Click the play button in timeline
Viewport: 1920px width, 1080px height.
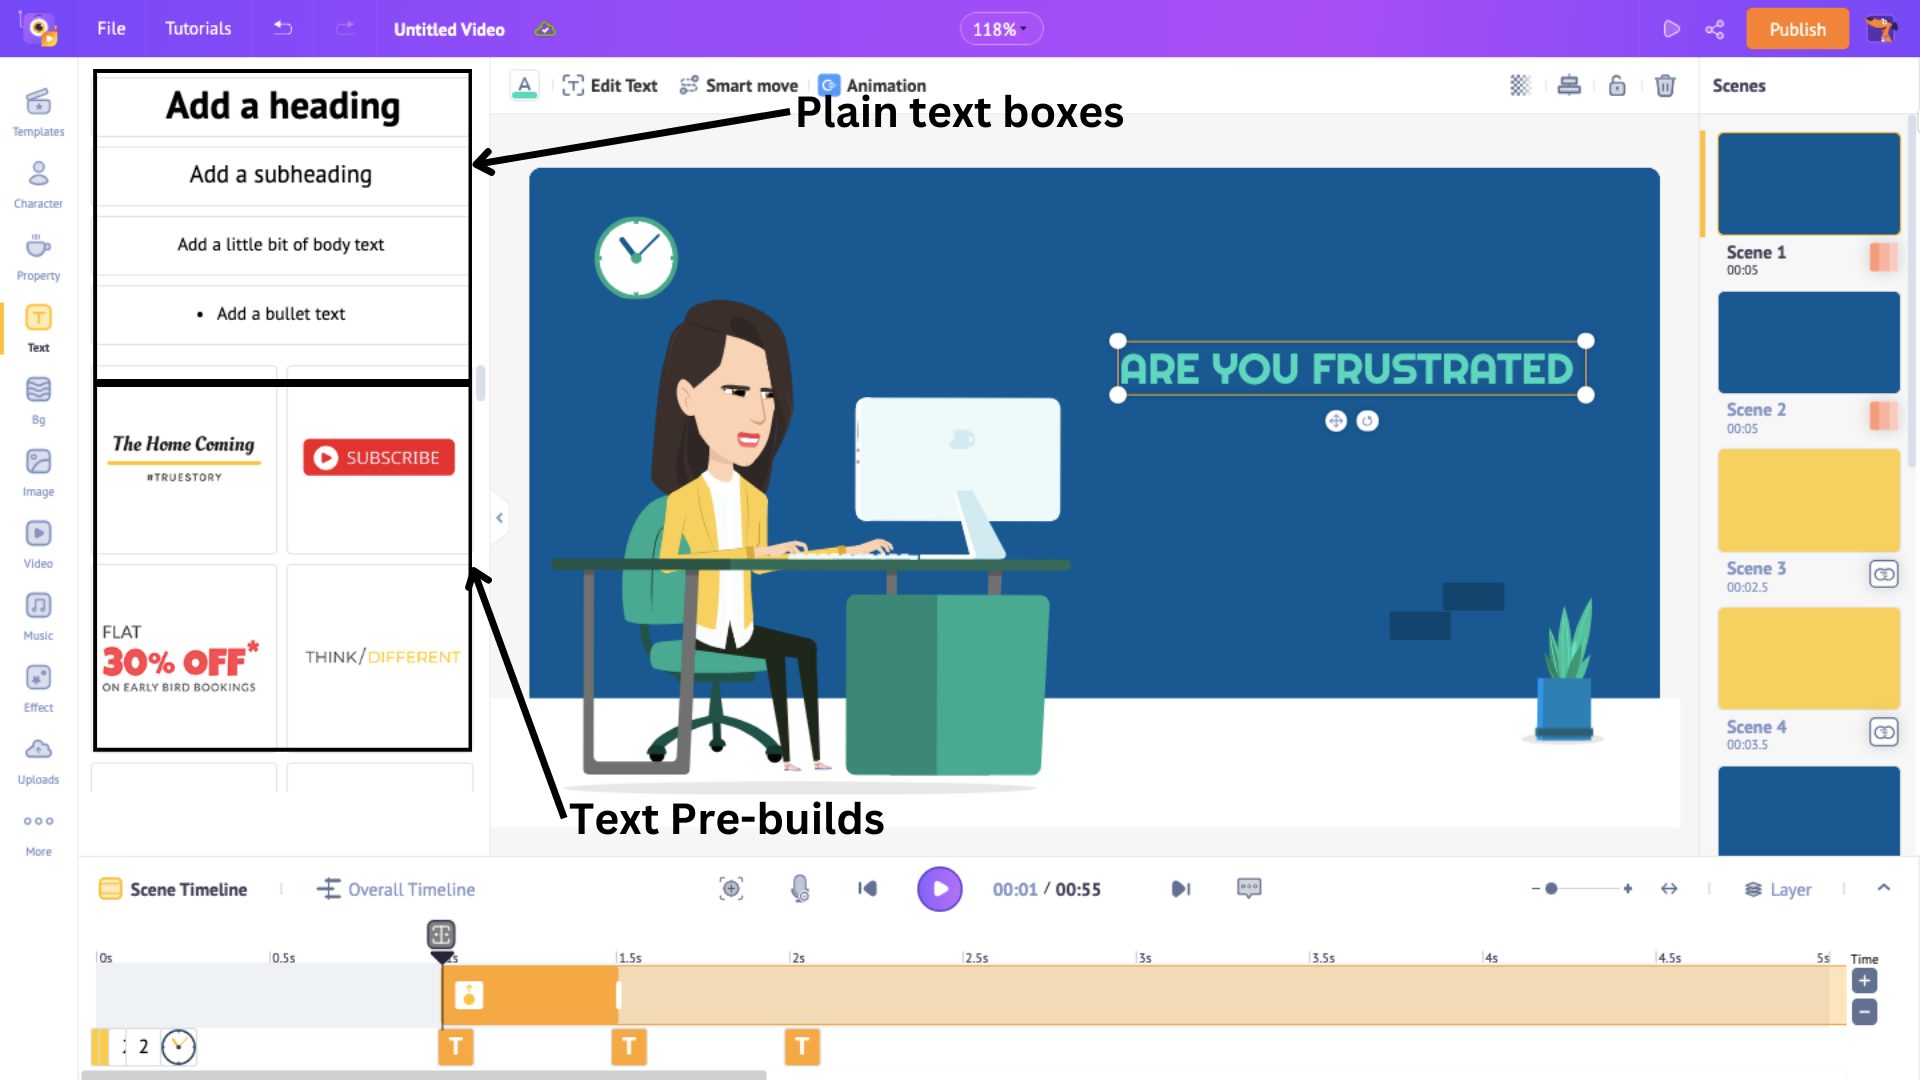coord(942,889)
